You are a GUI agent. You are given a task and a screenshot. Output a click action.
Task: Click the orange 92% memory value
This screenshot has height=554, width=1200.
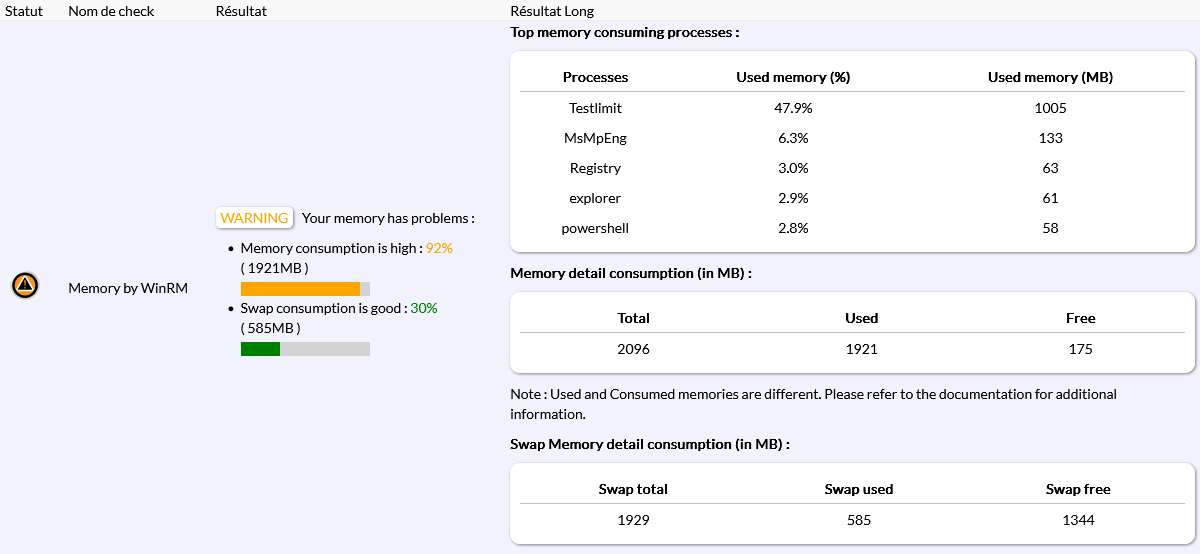point(440,248)
